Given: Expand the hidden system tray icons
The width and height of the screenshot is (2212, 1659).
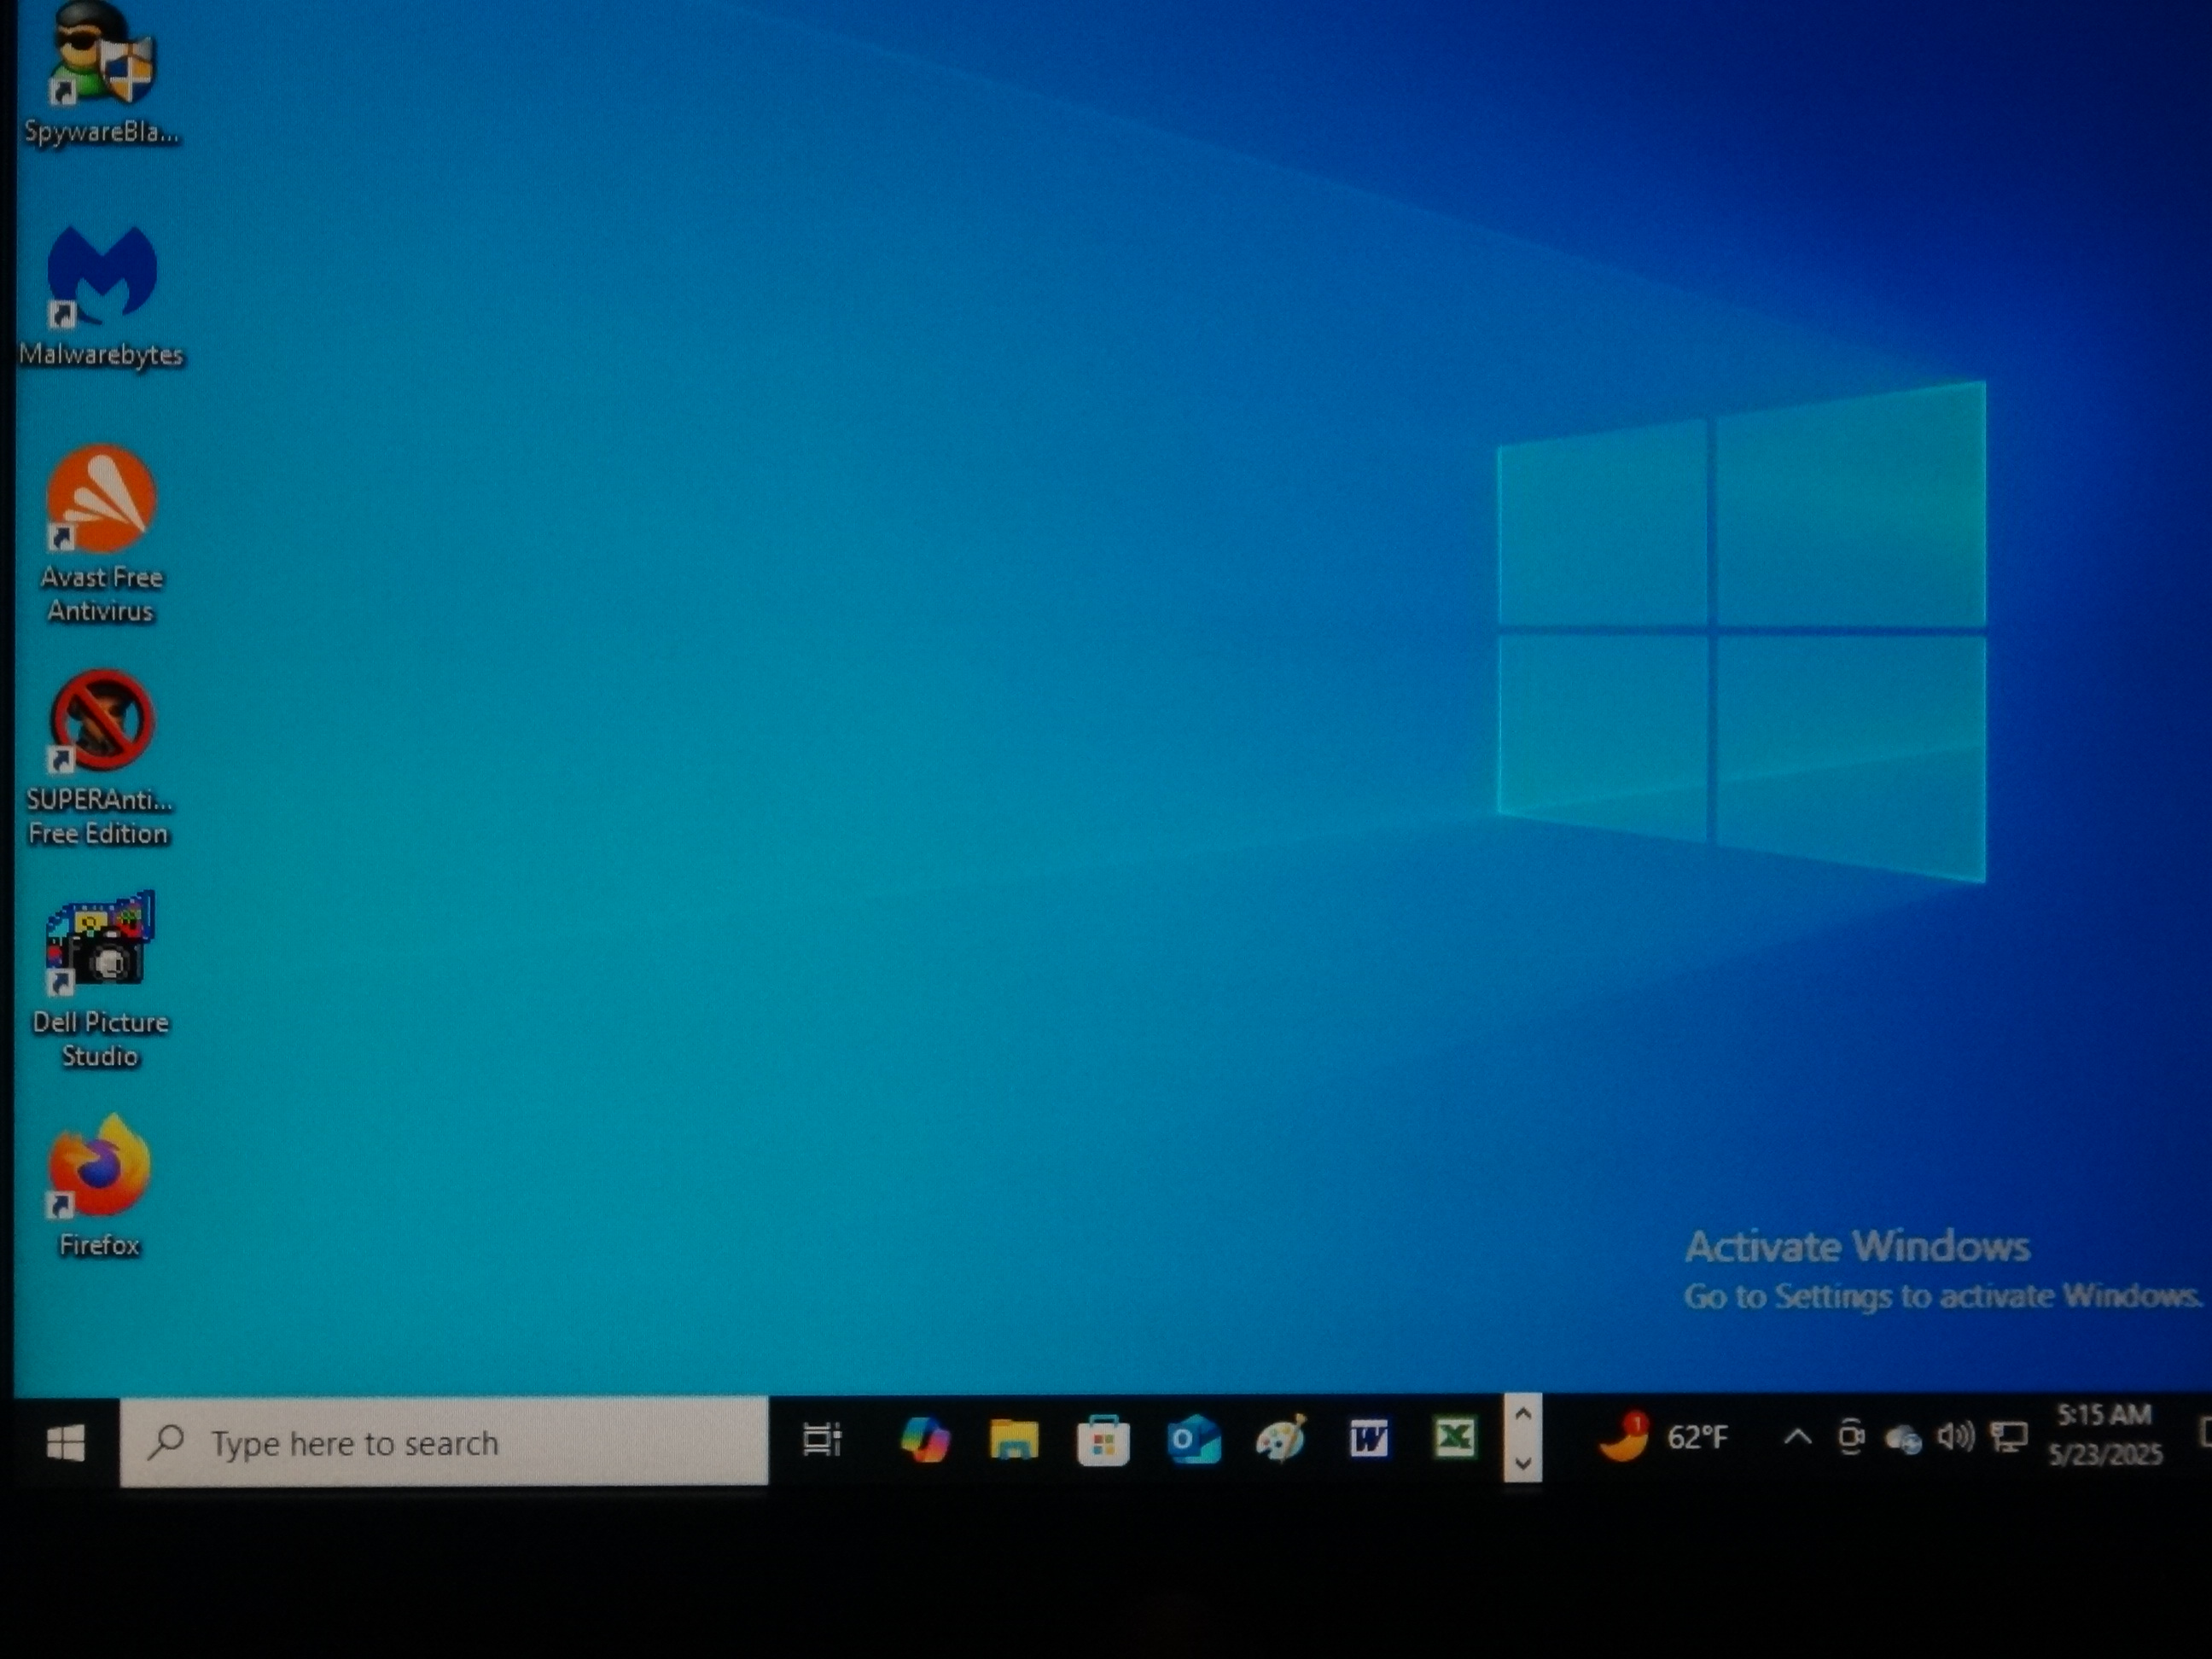Looking at the screenshot, I should tap(1796, 1438).
